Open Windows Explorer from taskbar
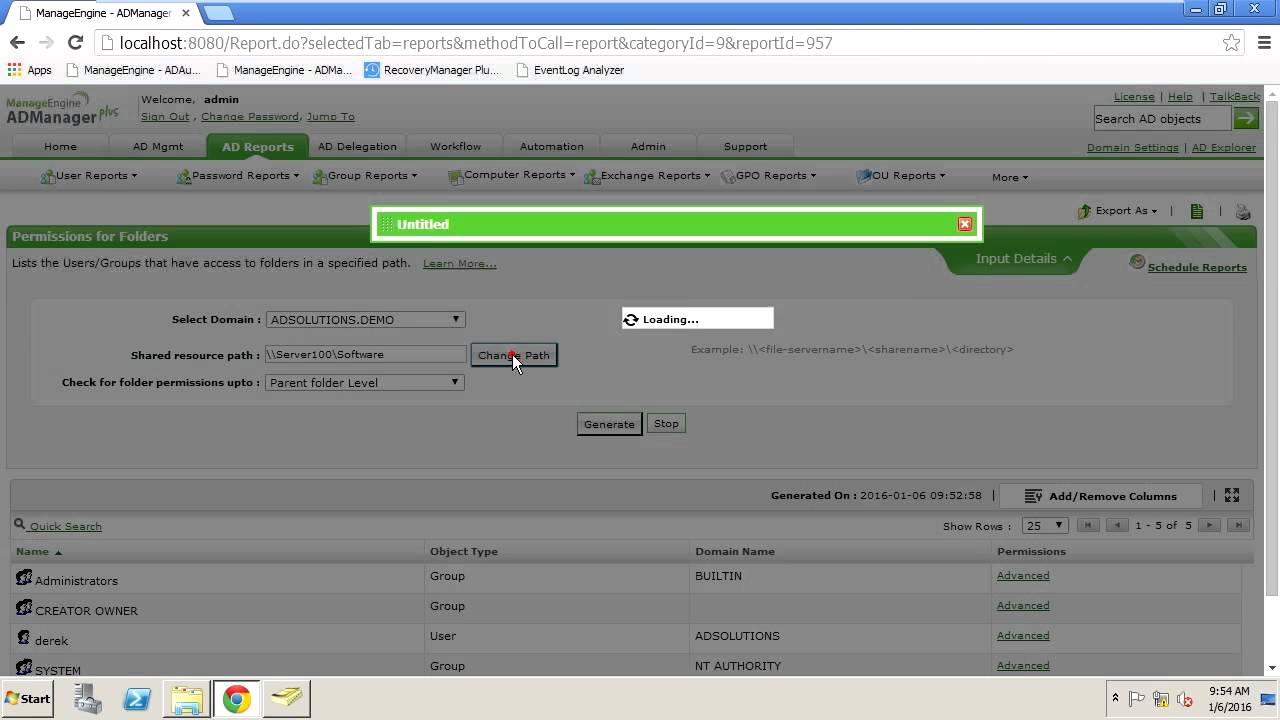 [187, 699]
